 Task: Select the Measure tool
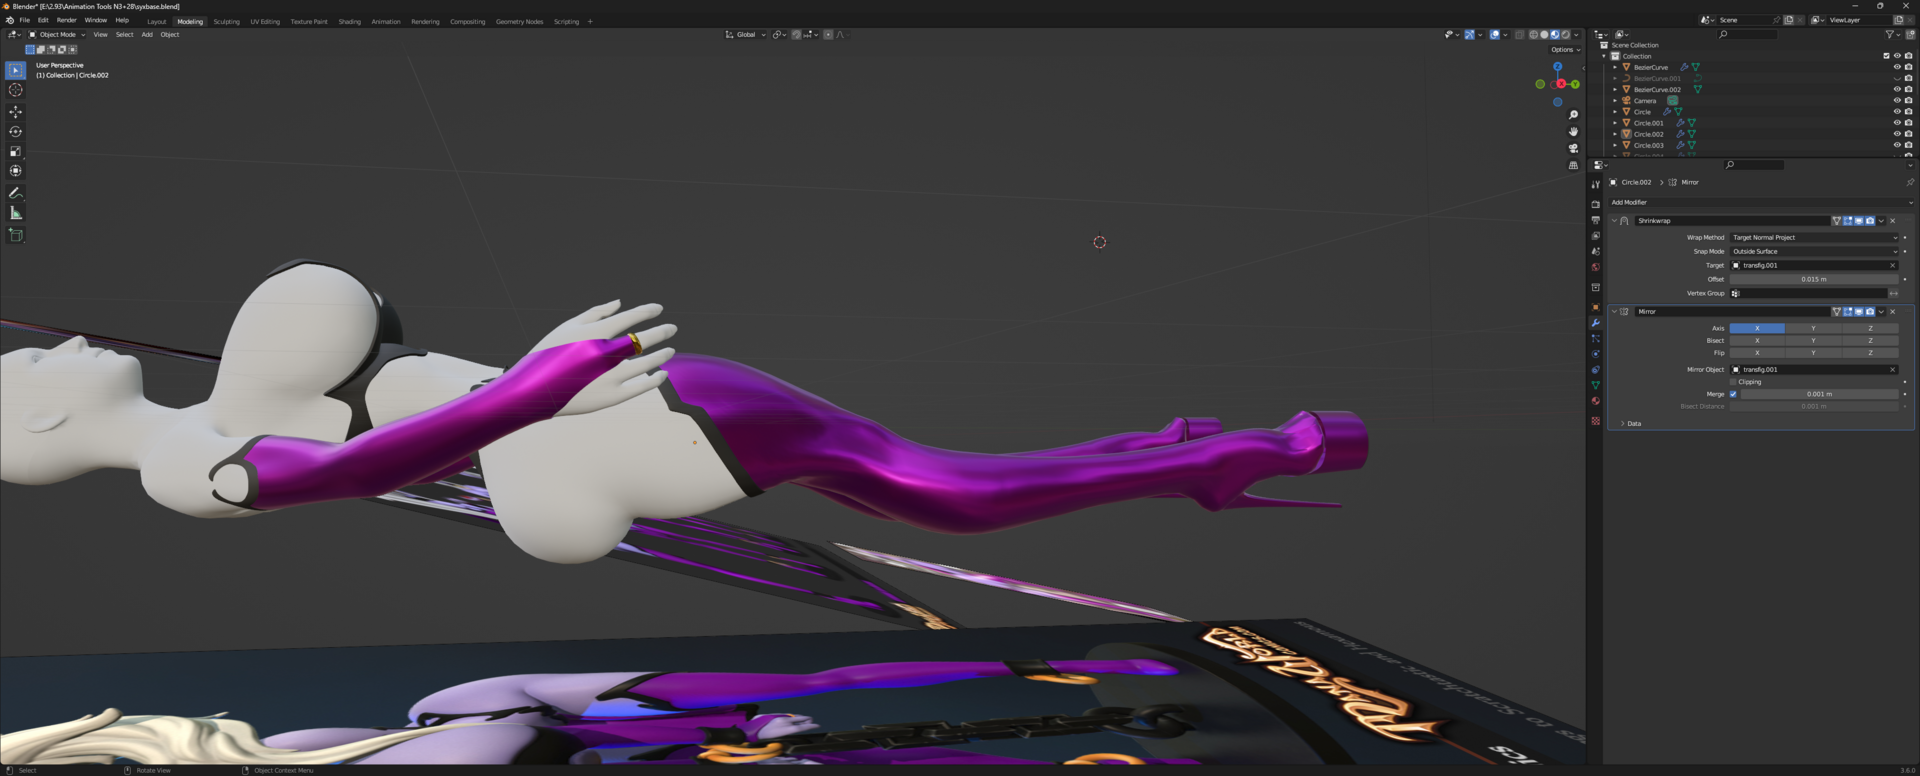[15, 213]
